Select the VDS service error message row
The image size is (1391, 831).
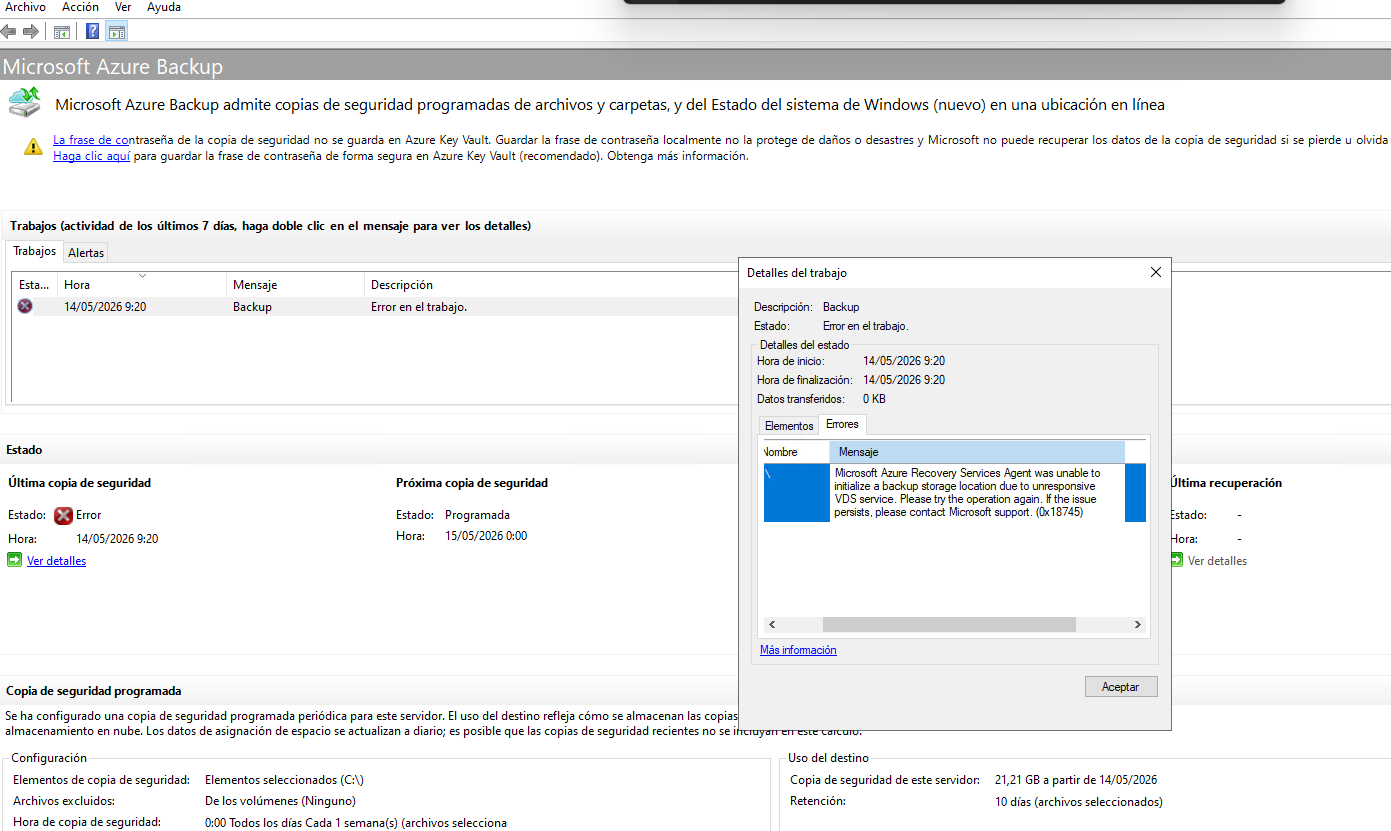(954, 492)
